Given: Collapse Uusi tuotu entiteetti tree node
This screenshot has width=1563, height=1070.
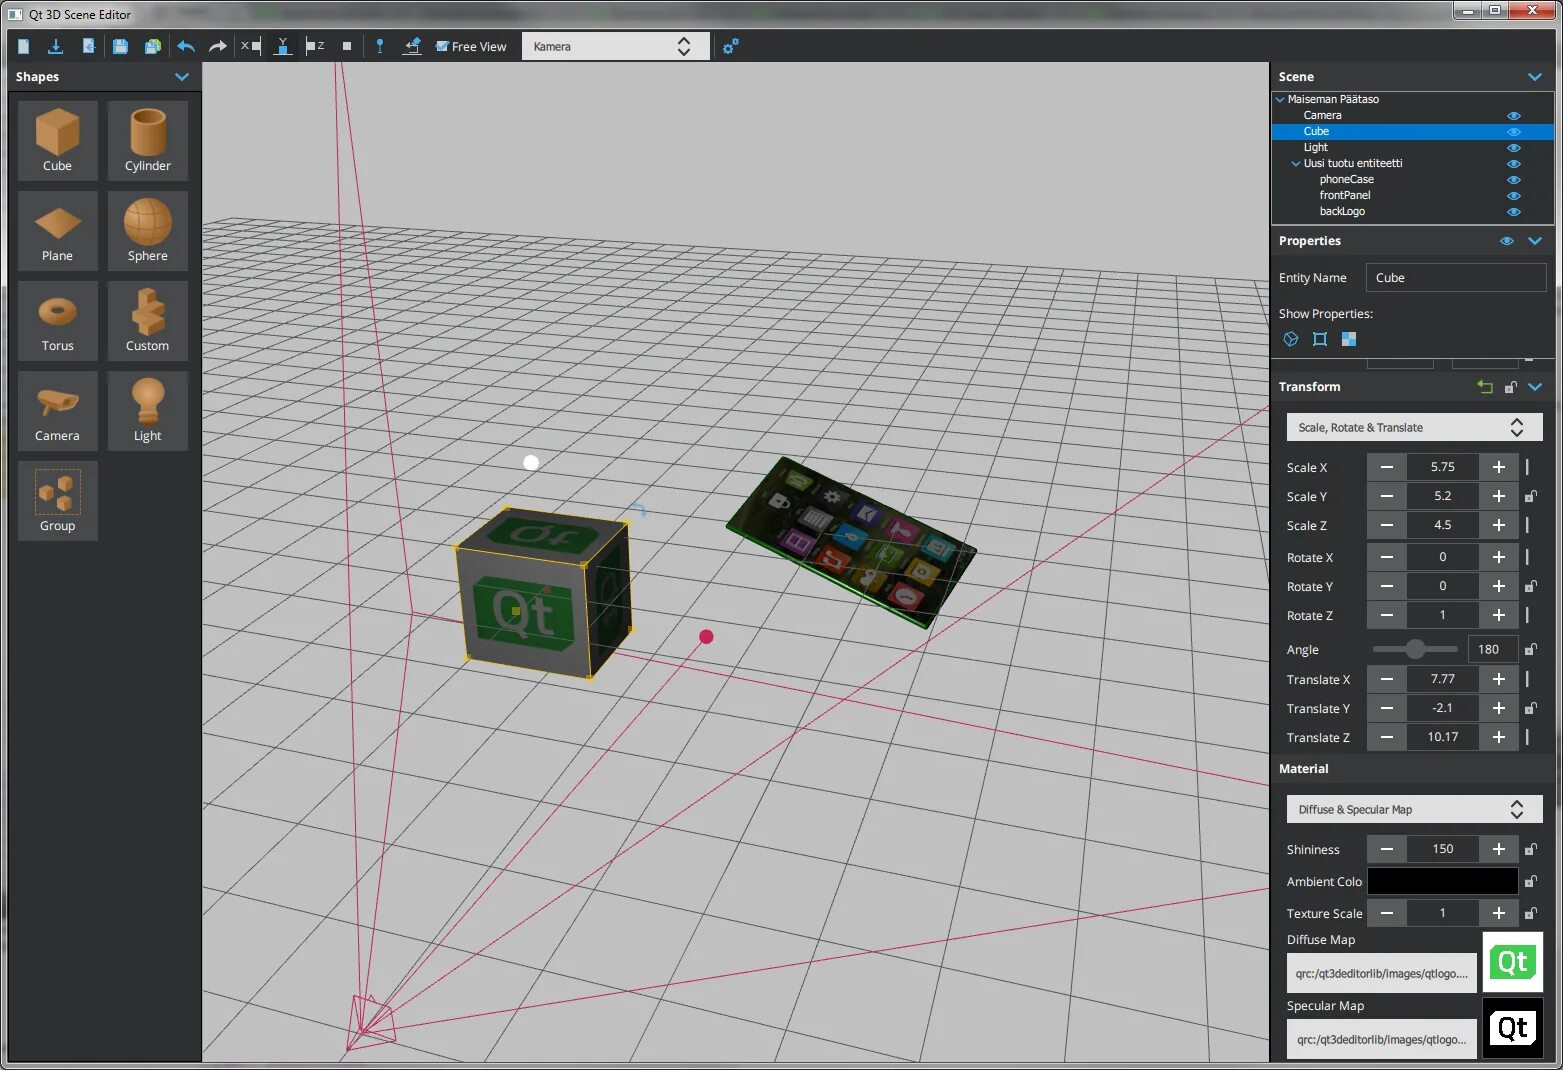Looking at the screenshot, I should (1296, 164).
